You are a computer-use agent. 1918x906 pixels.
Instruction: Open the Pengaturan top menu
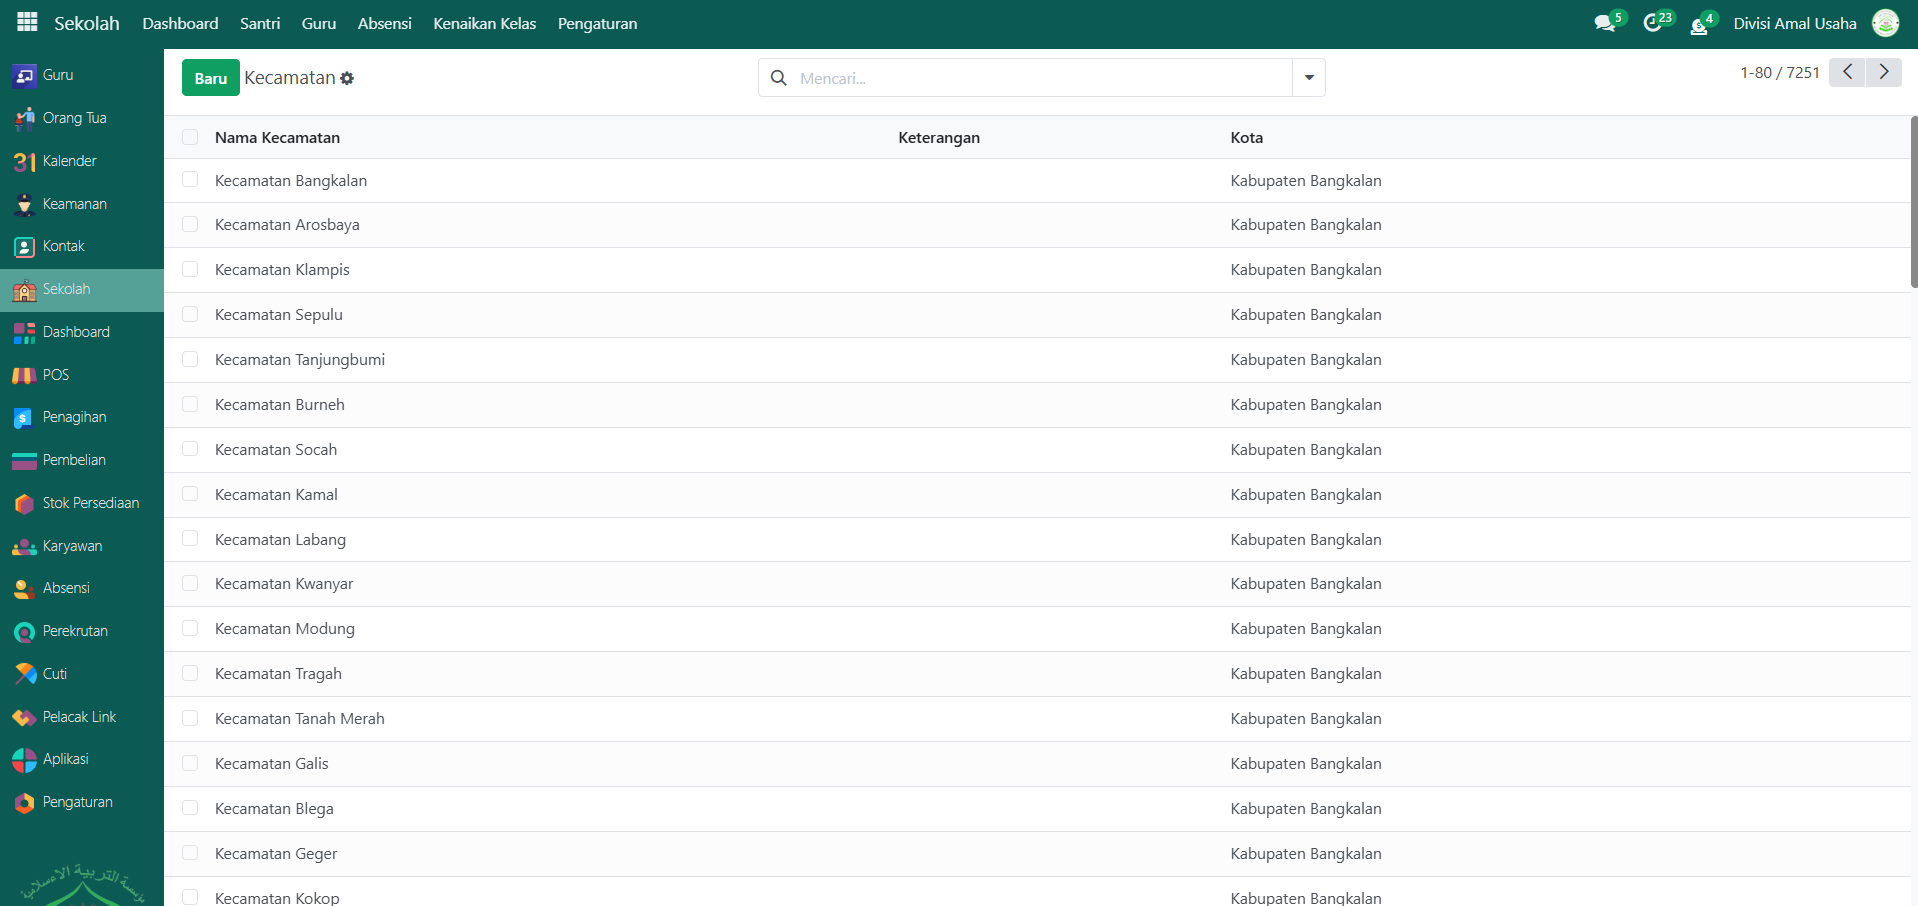pos(597,24)
